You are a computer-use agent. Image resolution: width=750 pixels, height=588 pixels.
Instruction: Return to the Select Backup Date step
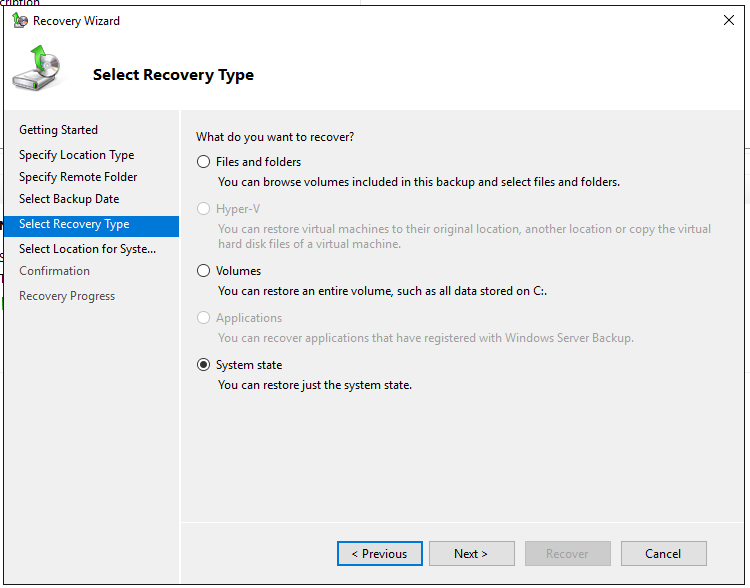(x=69, y=199)
